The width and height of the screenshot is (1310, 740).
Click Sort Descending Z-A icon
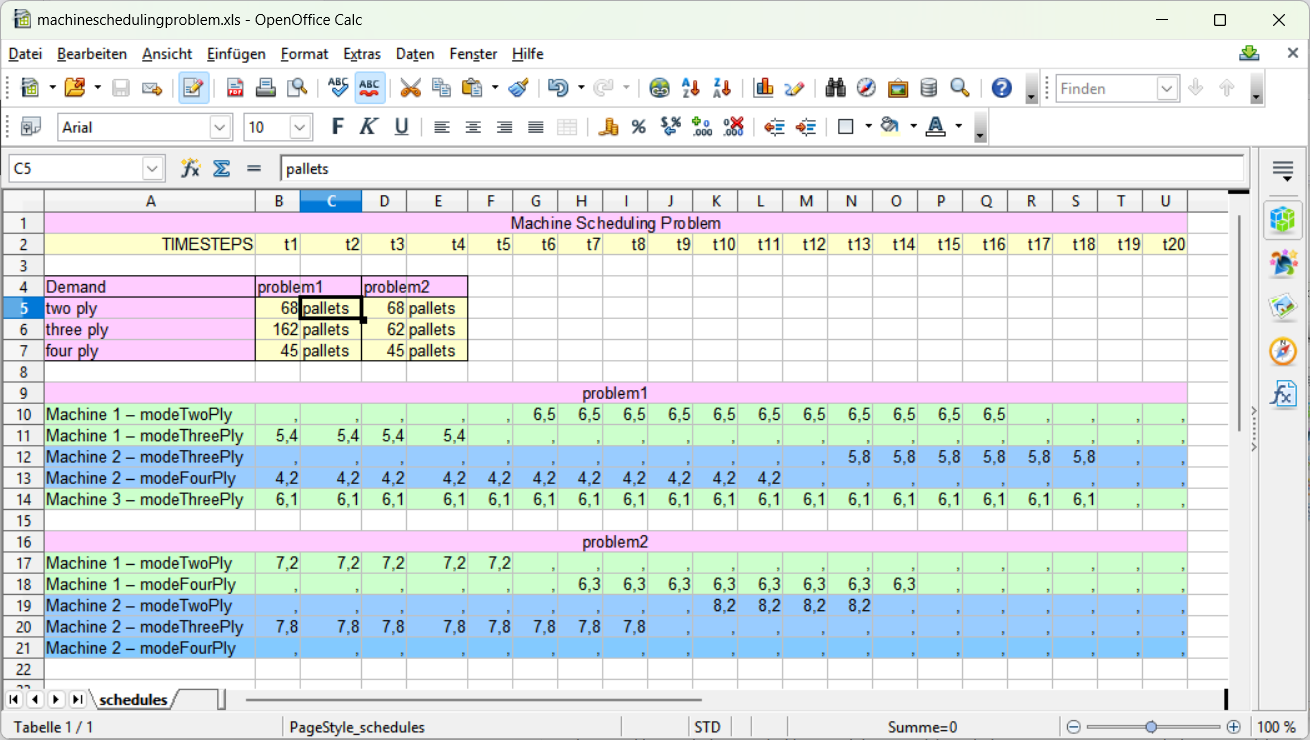pos(721,88)
